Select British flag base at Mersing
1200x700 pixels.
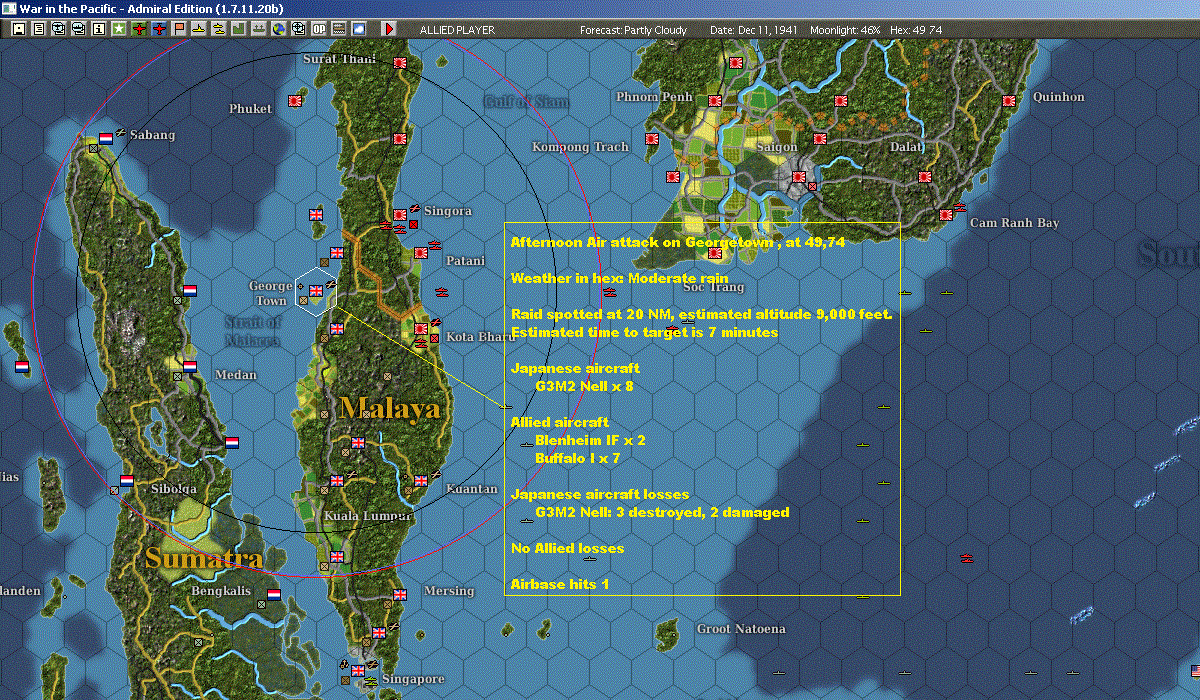point(400,594)
